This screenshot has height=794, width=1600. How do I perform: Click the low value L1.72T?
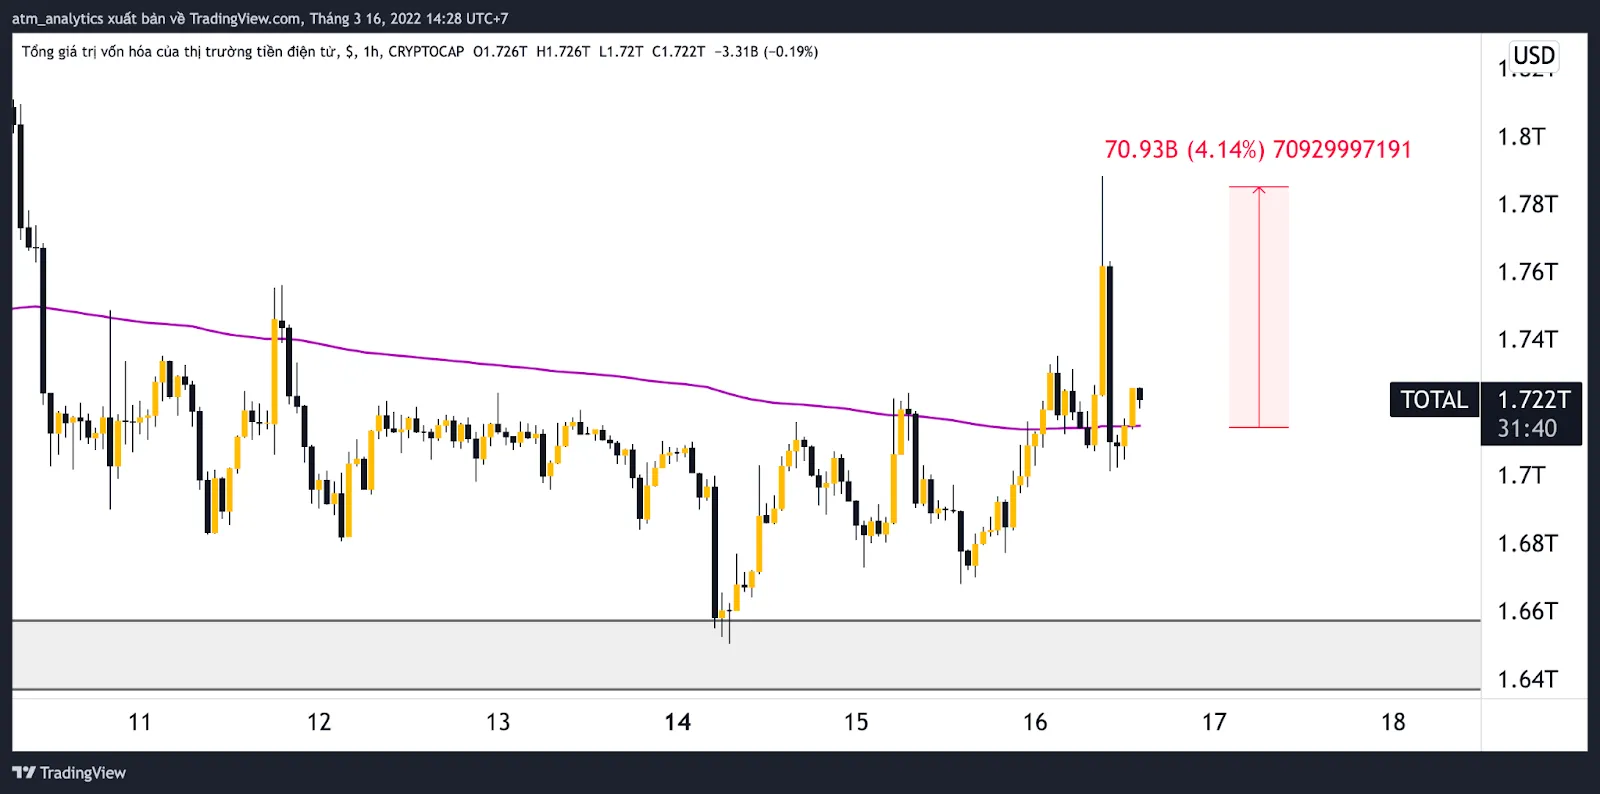tap(621, 51)
